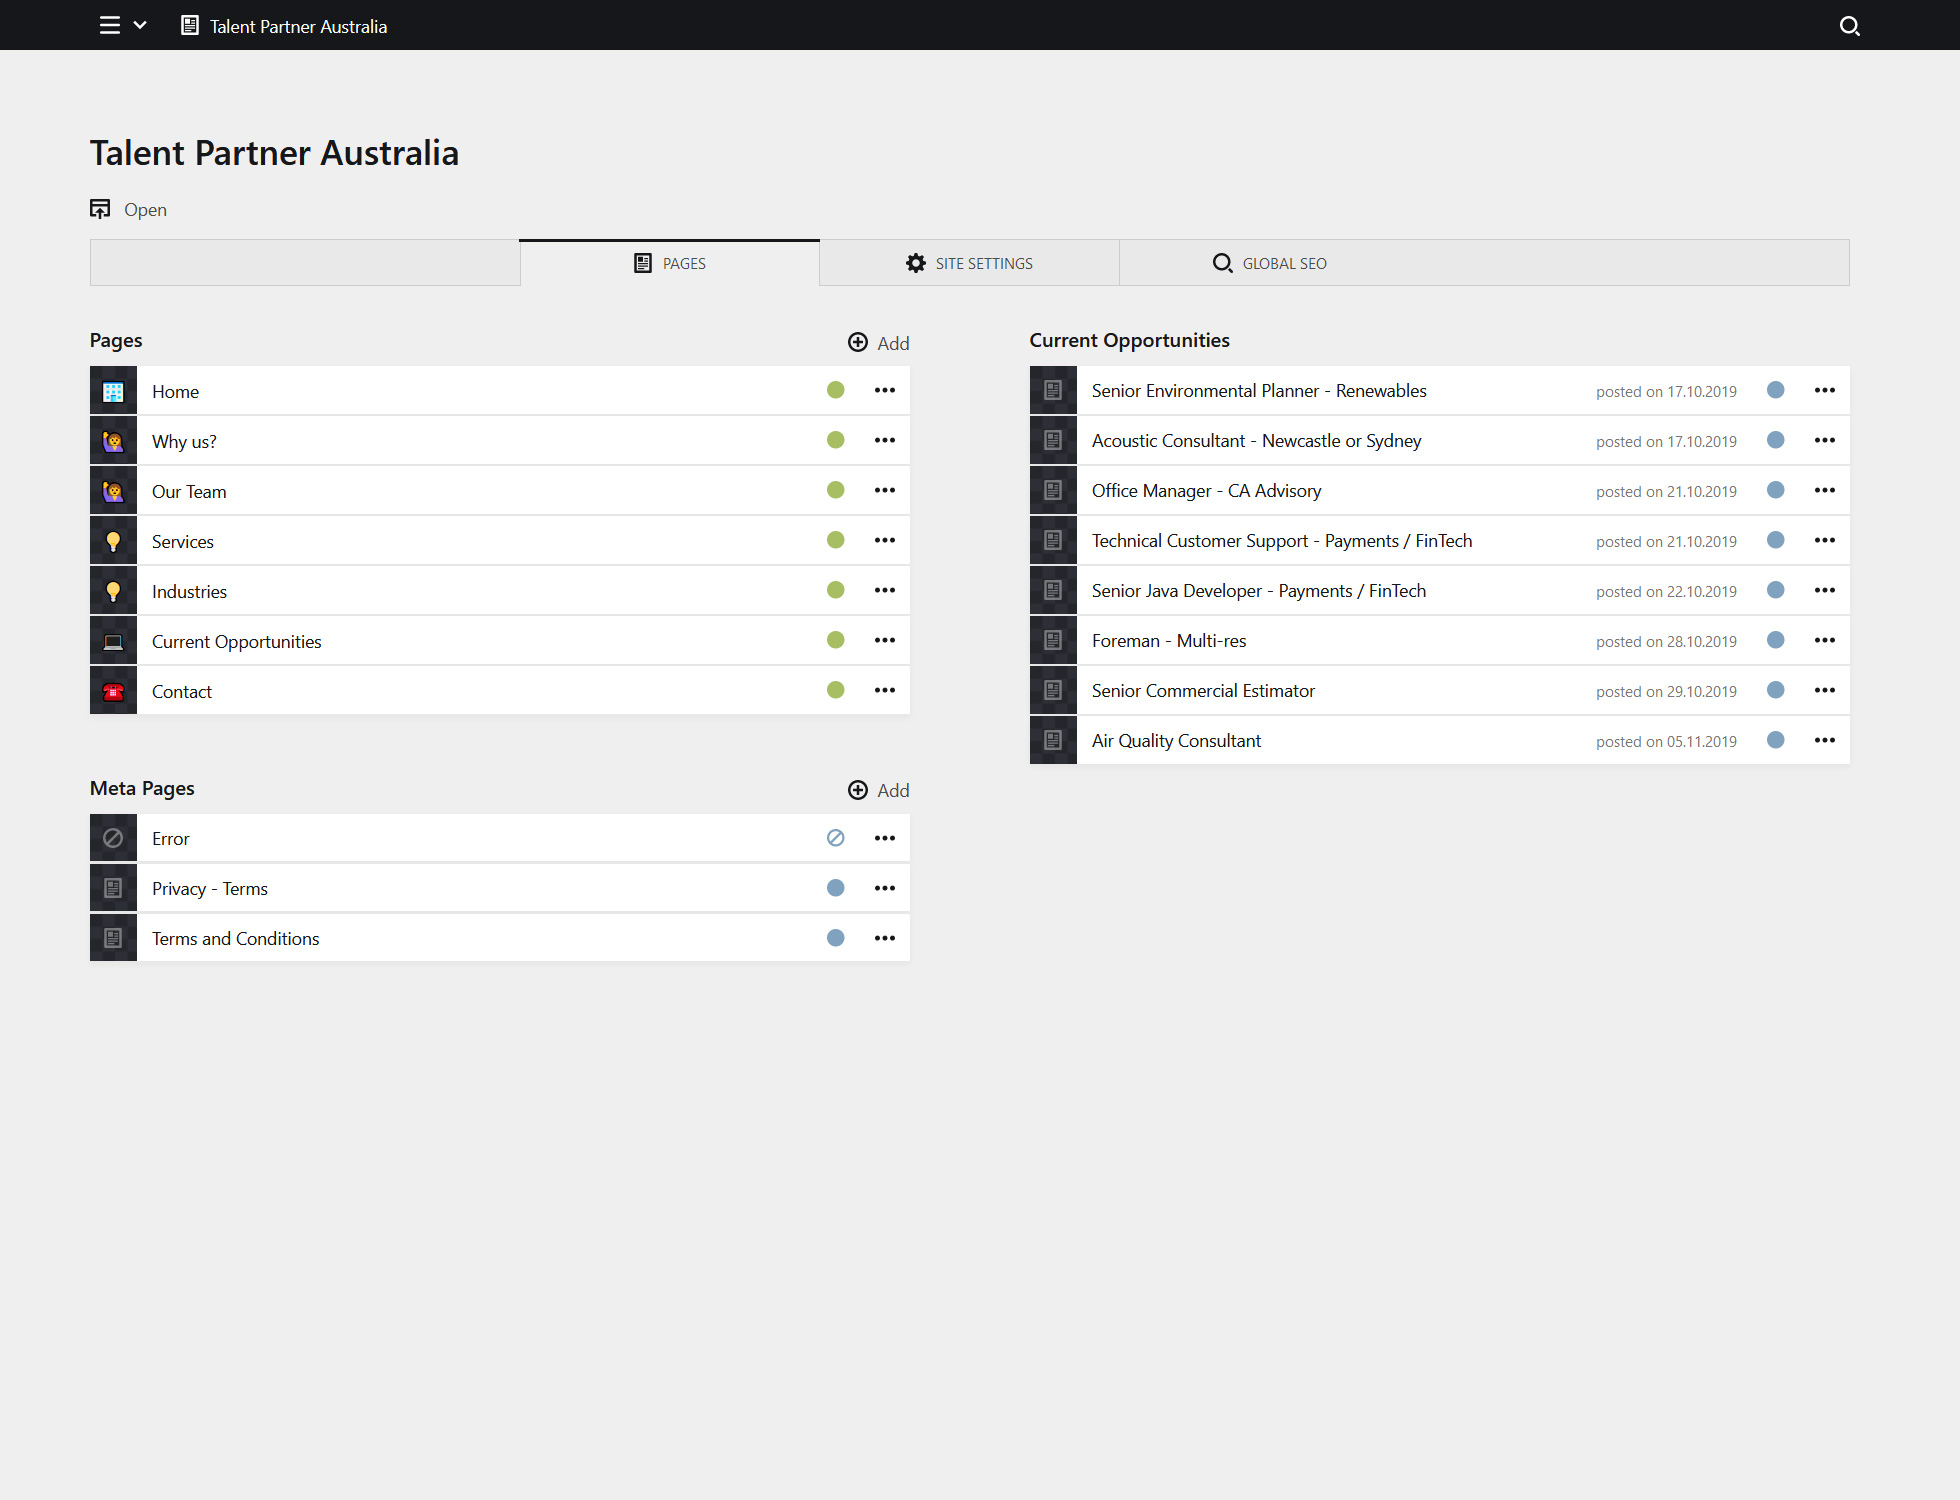This screenshot has width=1960, height=1500.
Task: Click the Error page blocked icon
Action: click(113, 837)
